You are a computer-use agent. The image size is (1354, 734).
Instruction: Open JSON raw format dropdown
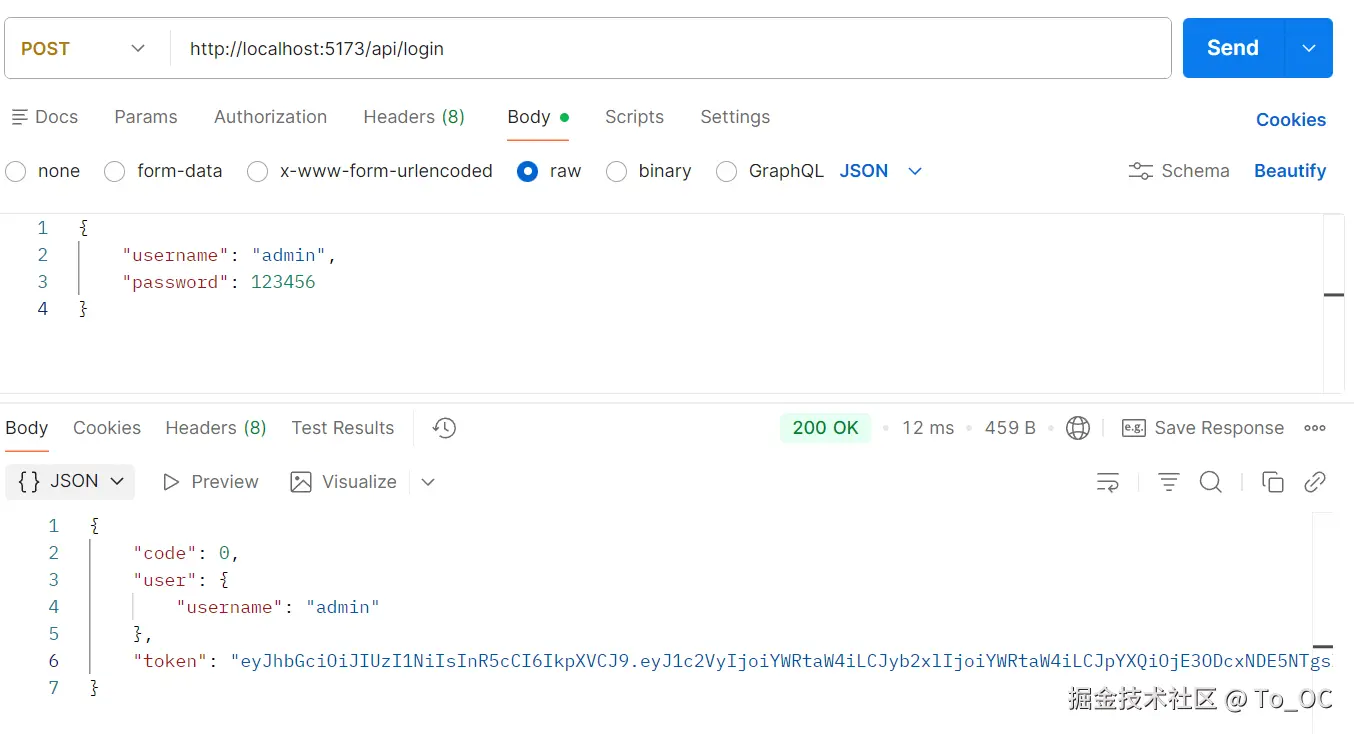(880, 171)
